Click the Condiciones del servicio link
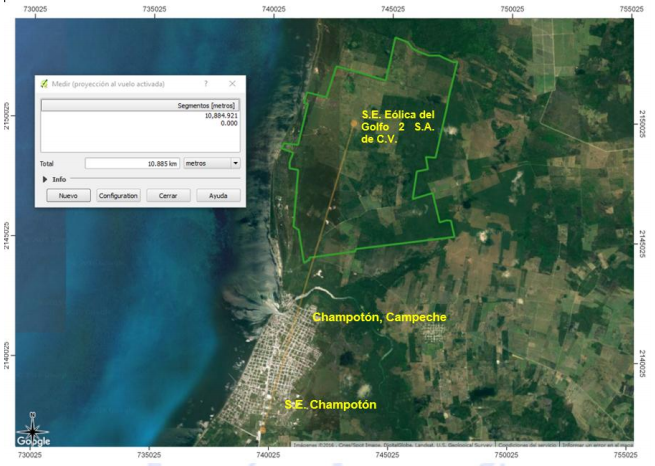Screen dimensions: 655x466 (527, 445)
